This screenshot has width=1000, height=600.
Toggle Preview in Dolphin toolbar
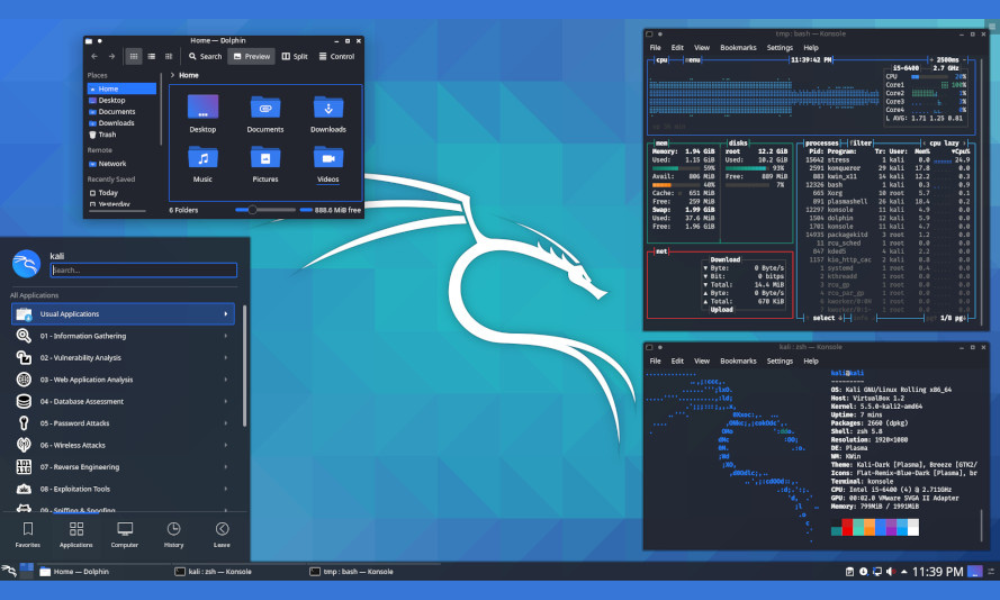coord(251,57)
